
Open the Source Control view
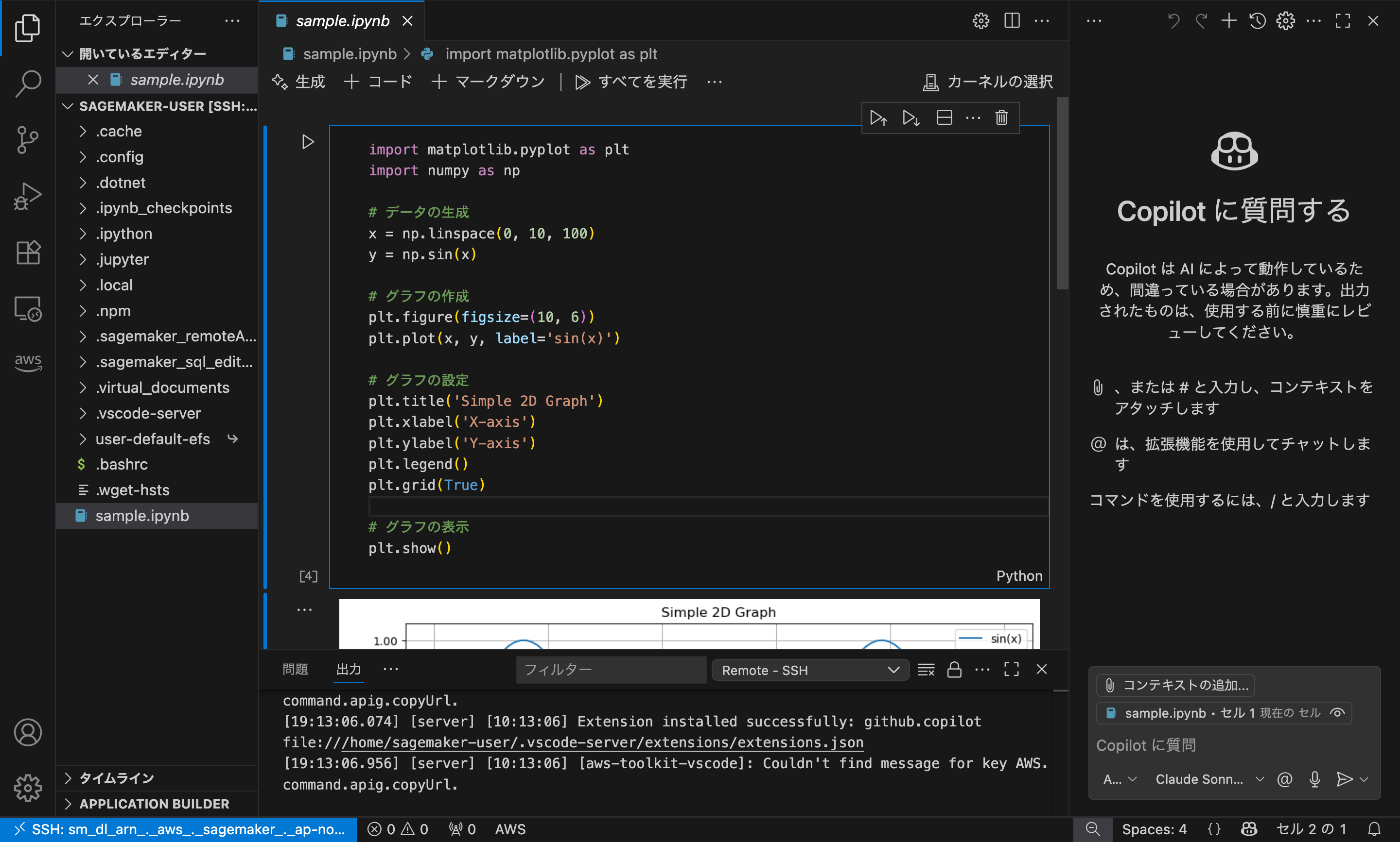(28, 140)
